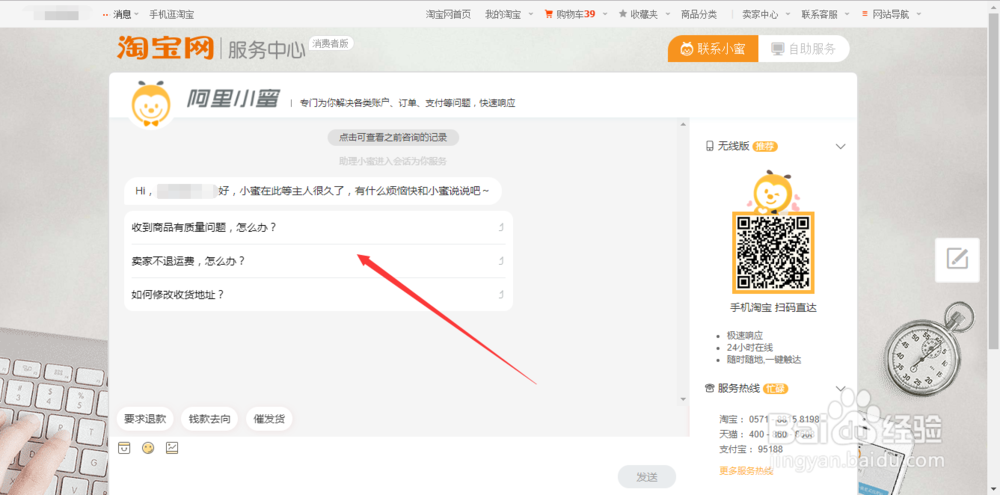Open the 网站导航 dropdown
Image resolution: width=1000 pixels, height=495 pixels.
click(918, 14)
